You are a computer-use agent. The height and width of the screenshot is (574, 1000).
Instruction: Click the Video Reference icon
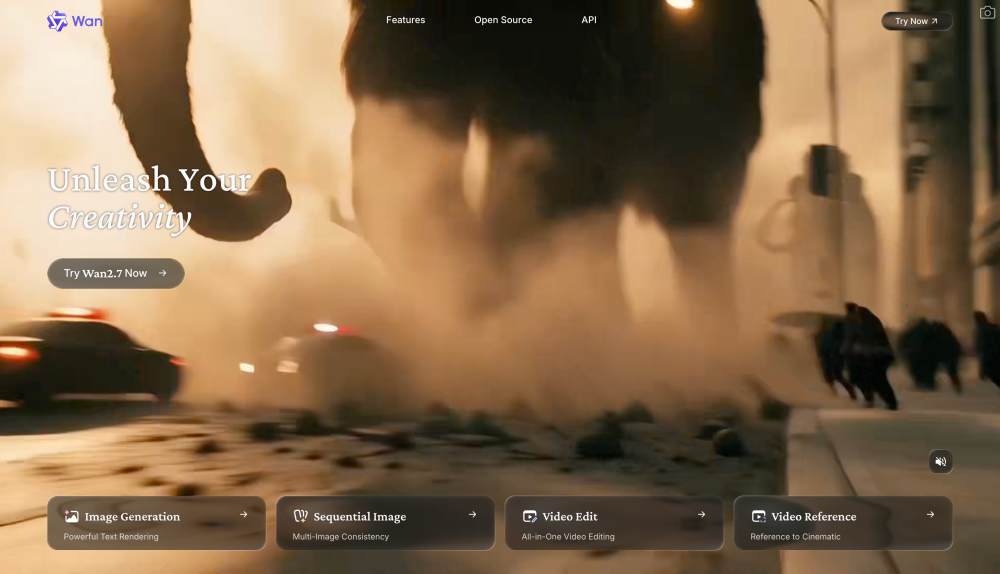(x=758, y=517)
